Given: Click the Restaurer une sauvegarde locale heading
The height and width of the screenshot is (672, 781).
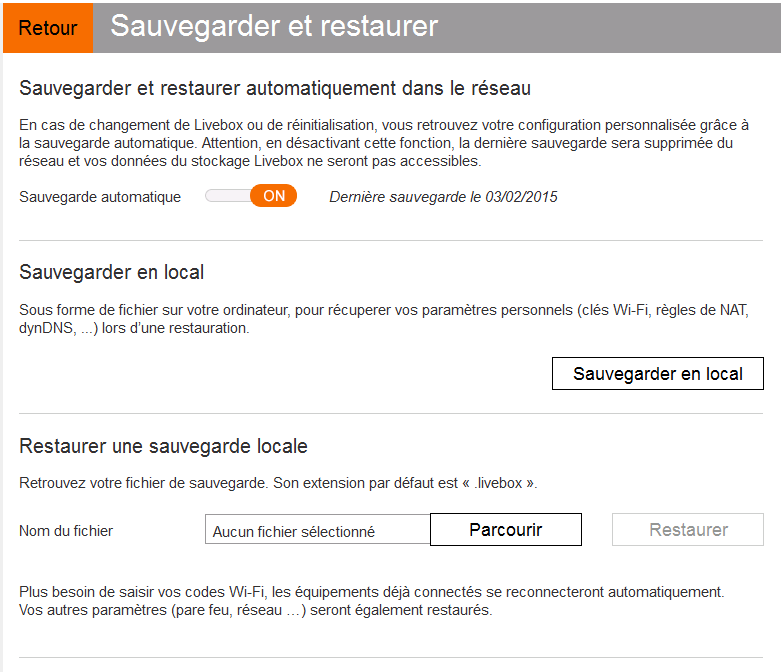Looking at the screenshot, I should 163,446.
